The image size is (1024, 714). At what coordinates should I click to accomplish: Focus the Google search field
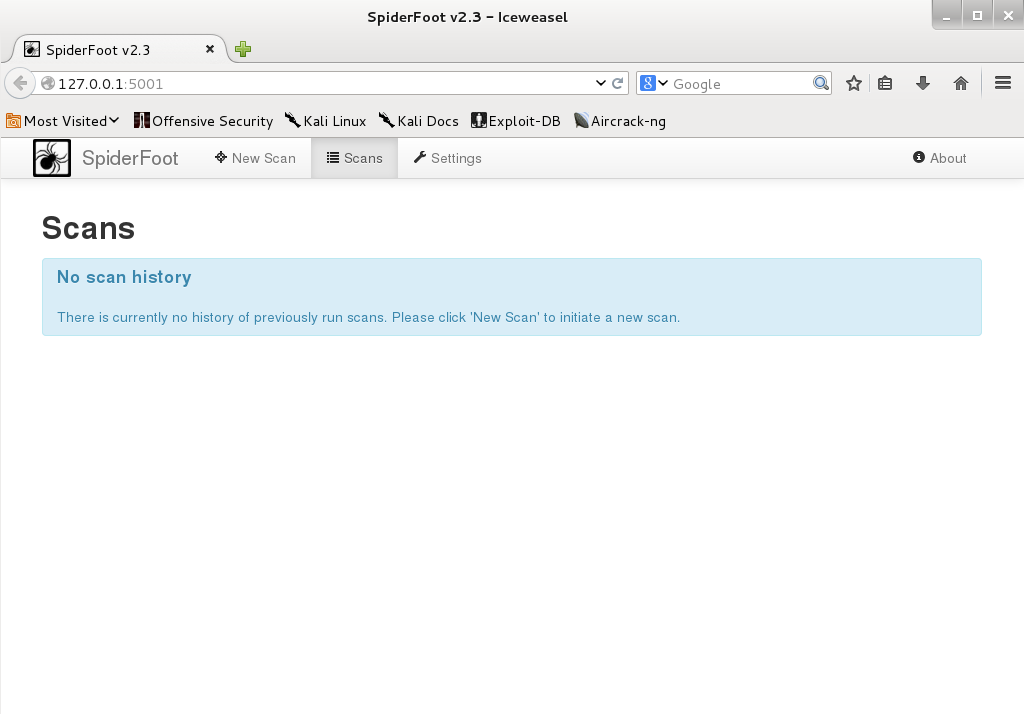pos(740,84)
